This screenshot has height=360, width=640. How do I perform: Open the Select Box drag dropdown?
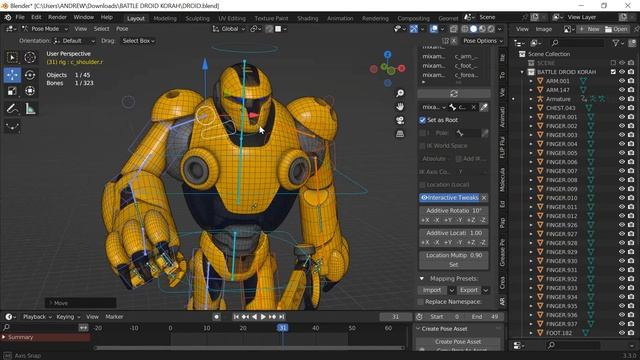(x=138, y=41)
